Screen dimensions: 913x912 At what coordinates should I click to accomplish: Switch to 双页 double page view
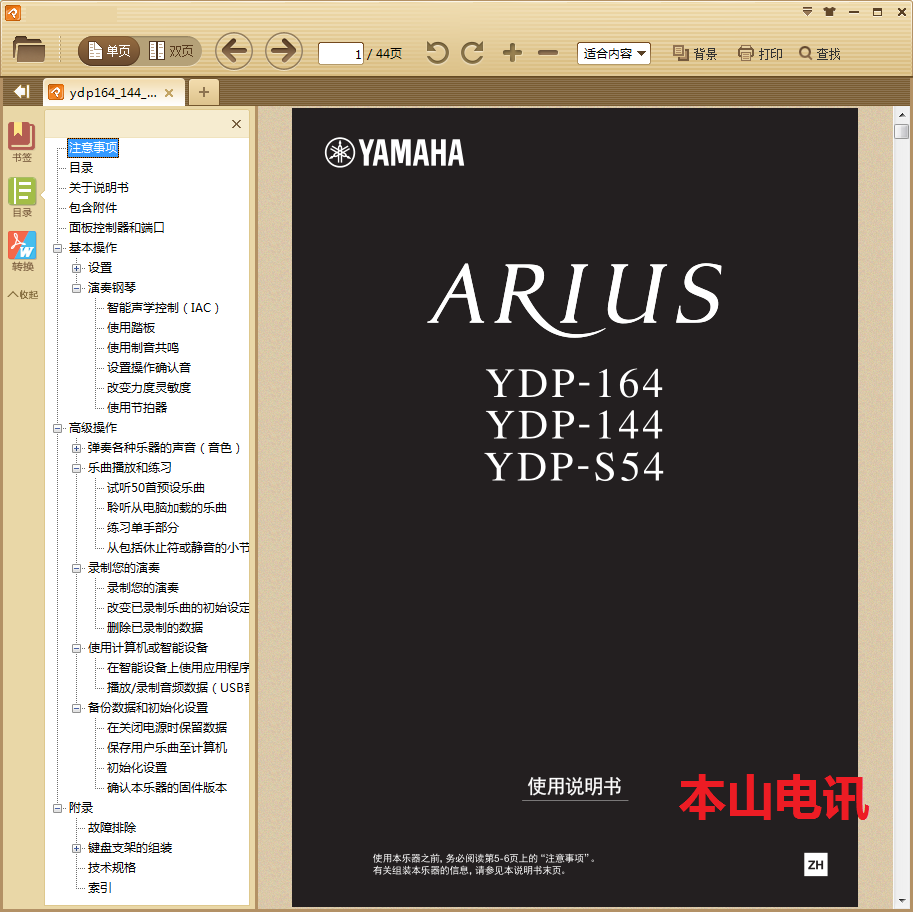click(x=171, y=51)
